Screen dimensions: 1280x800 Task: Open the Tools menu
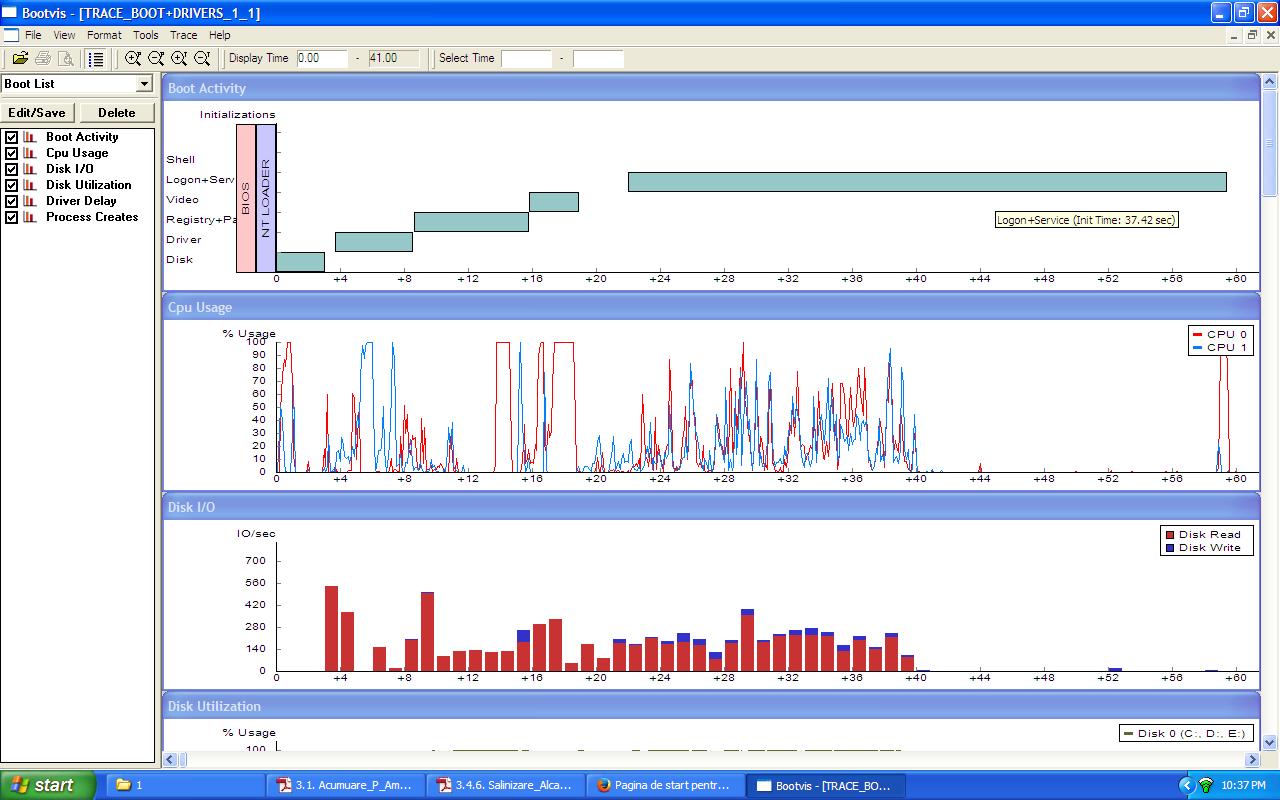[x=146, y=35]
